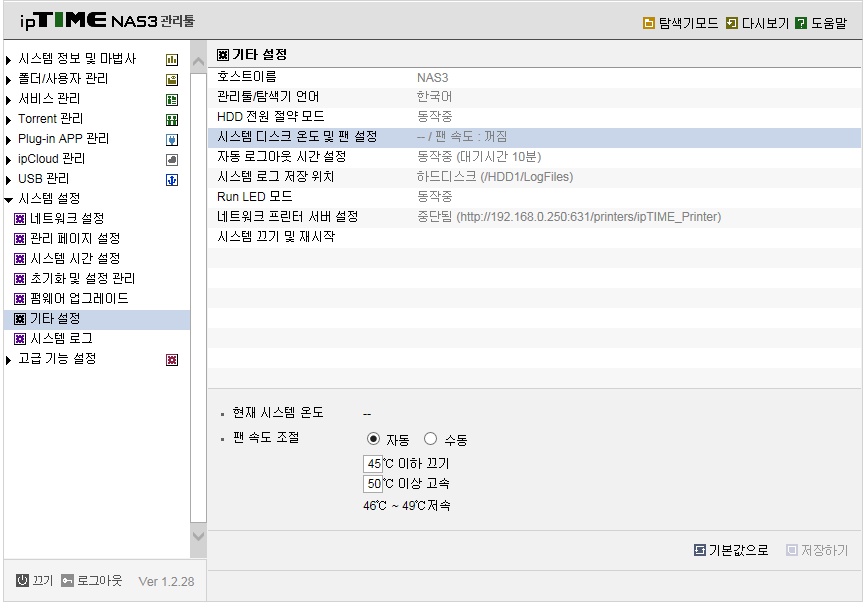Click the sidebar scroll down arrow
Screen dimensions: 868x608
198,535
